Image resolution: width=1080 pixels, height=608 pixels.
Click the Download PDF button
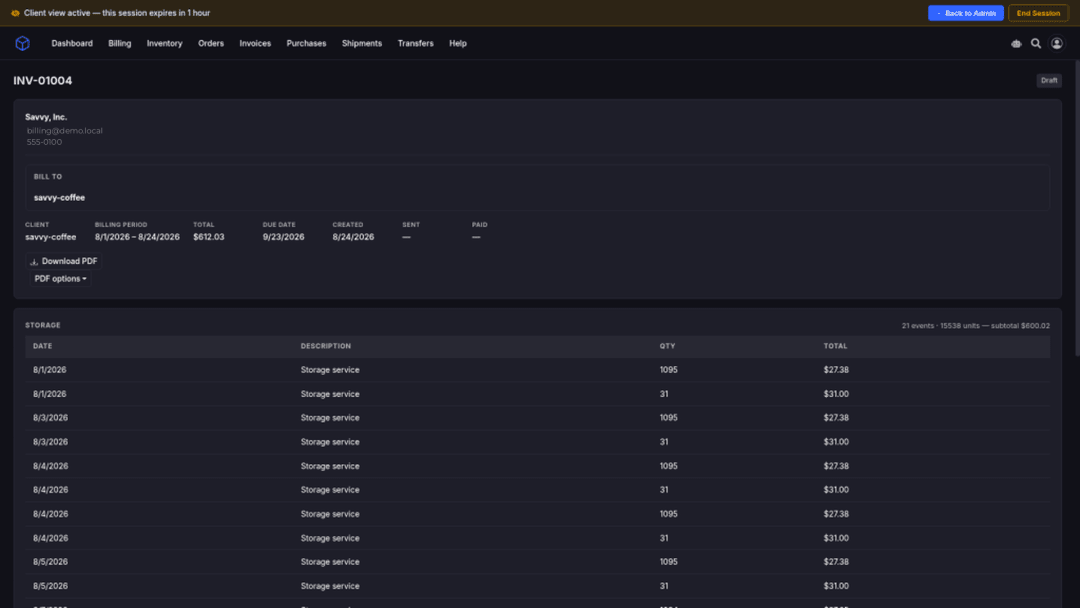[63, 261]
